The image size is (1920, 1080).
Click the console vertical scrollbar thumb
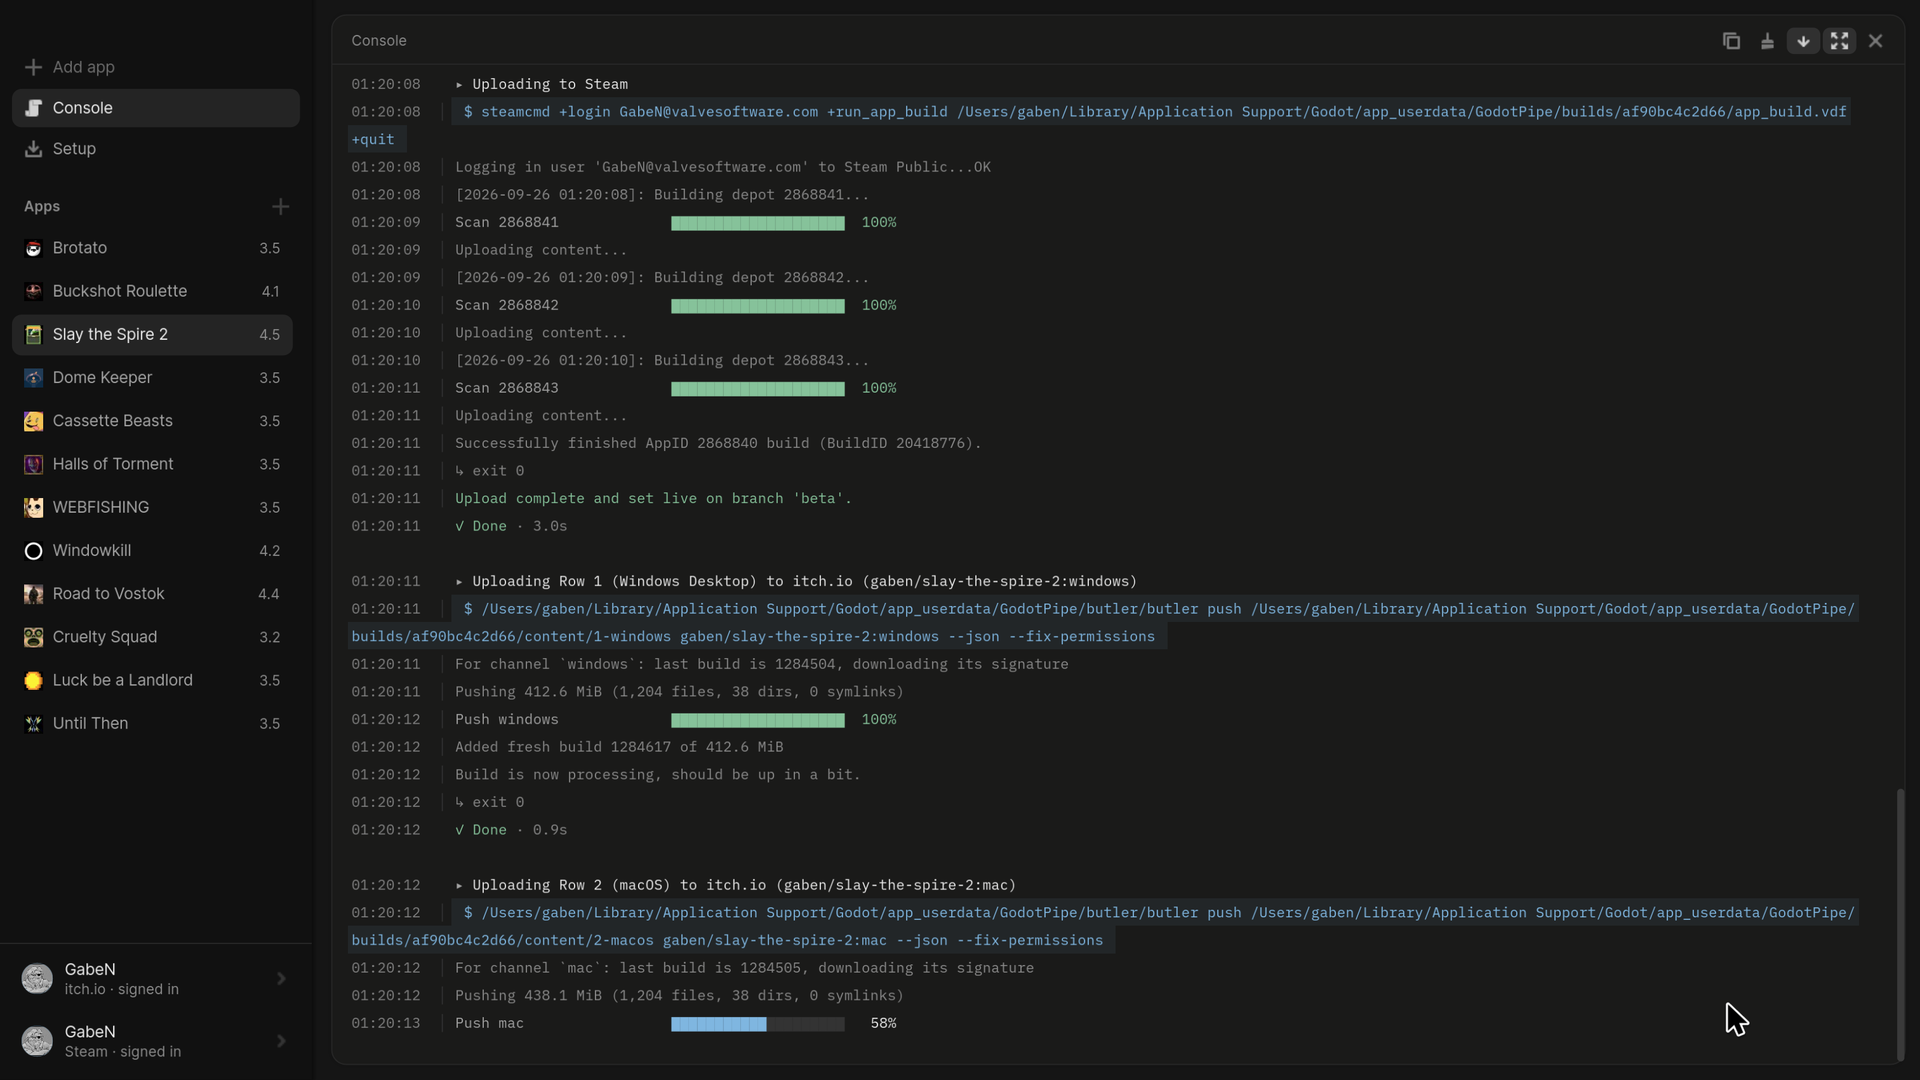coord(1900,924)
